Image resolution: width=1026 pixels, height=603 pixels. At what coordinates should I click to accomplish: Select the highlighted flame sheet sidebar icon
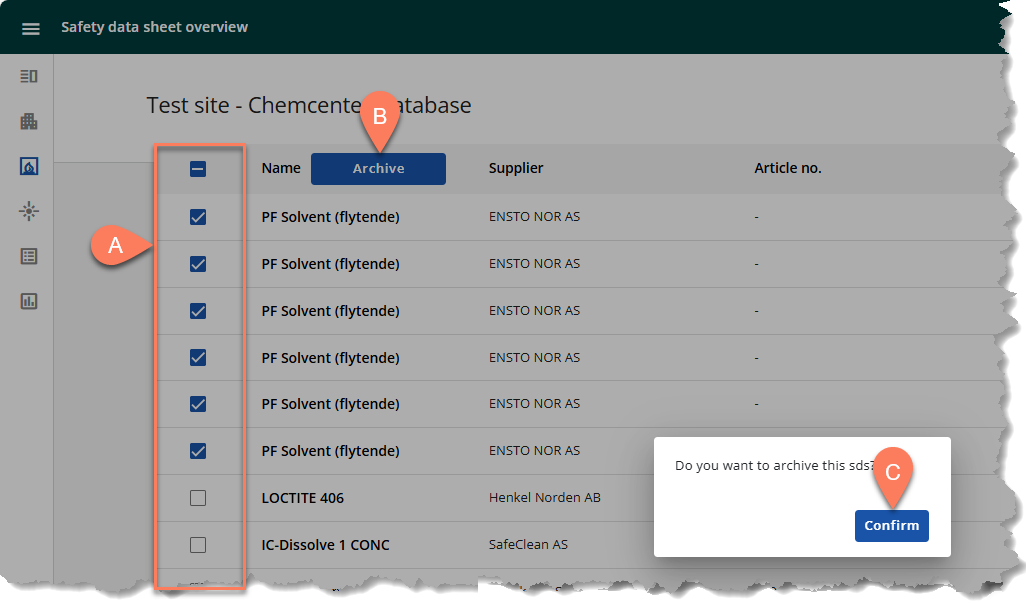pyautogui.click(x=29, y=166)
